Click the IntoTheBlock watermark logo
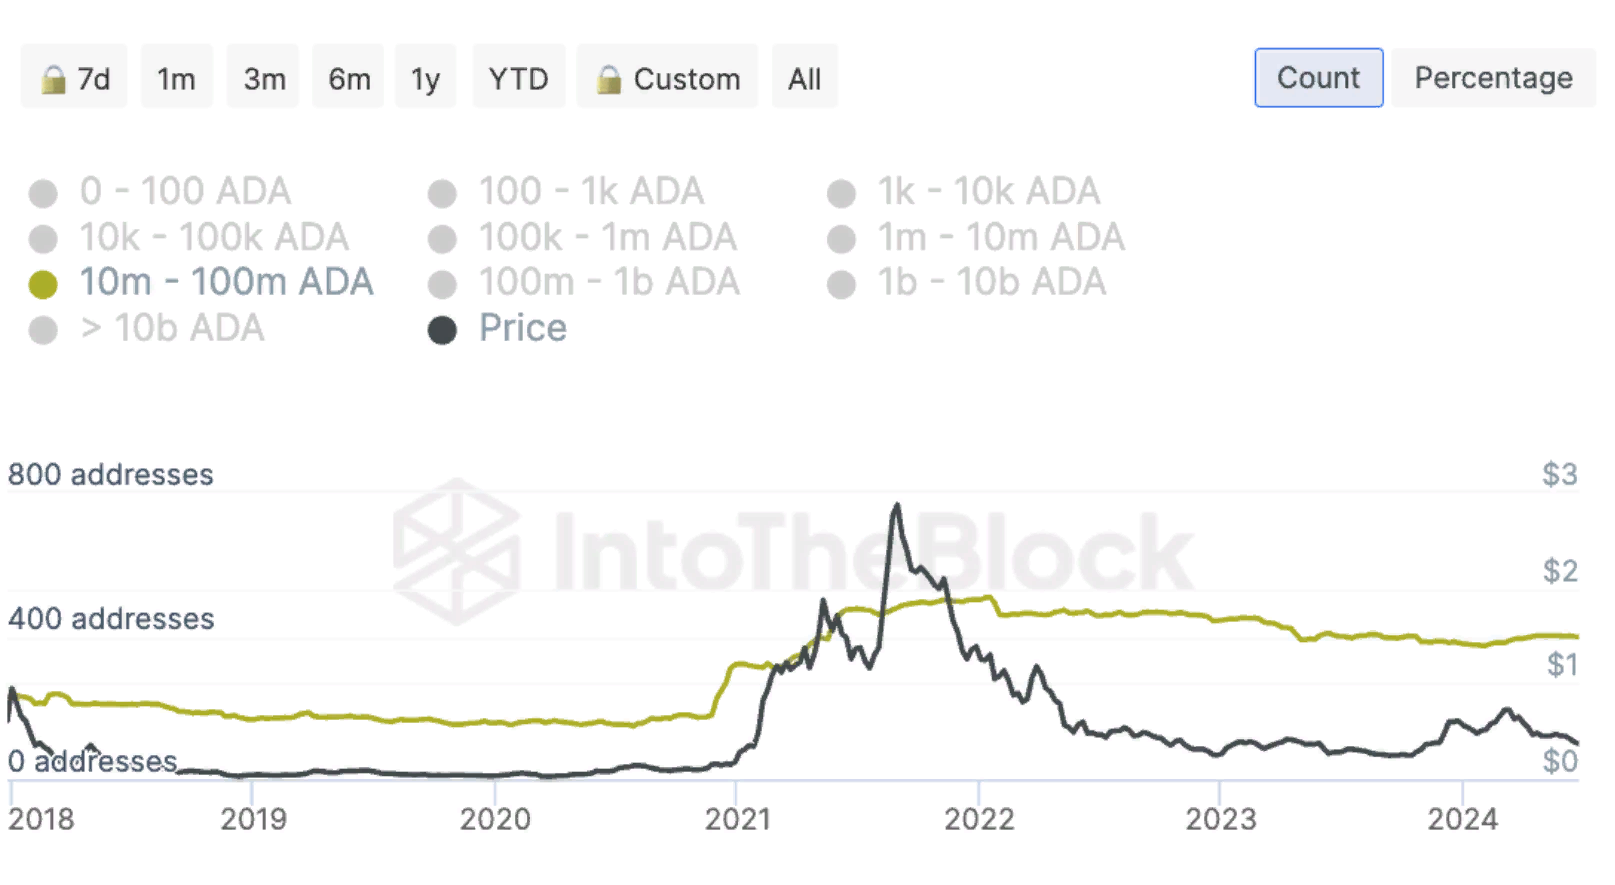1615x885 pixels. [456, 551]
